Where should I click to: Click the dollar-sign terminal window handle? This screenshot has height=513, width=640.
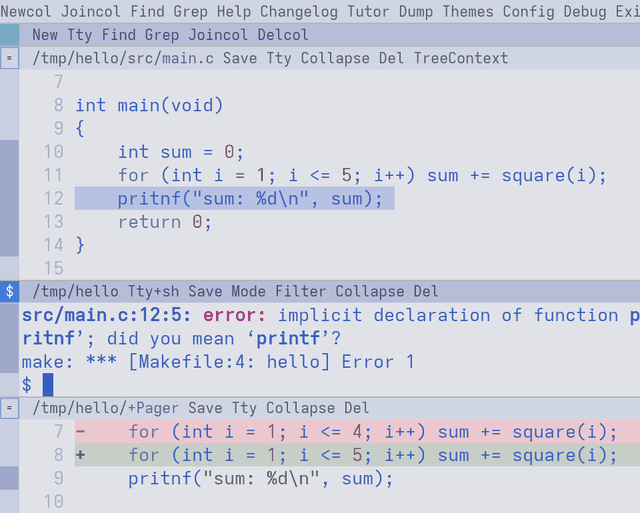[x=9, y=291]
